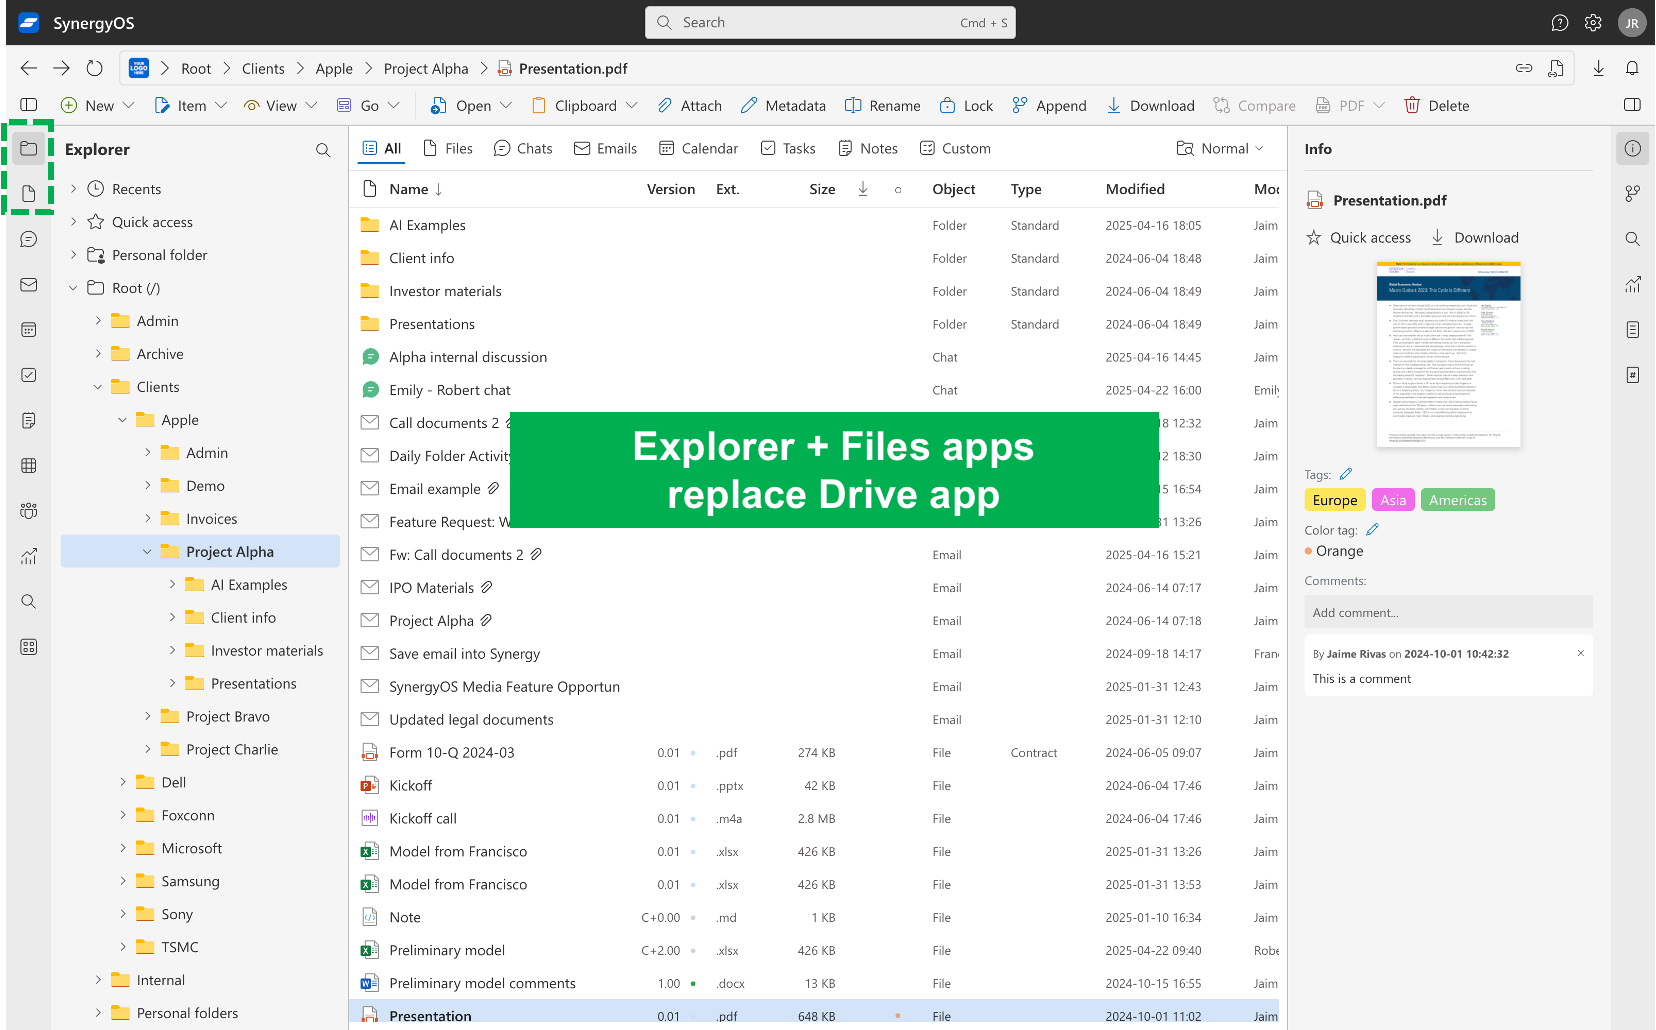
Task: Expand the Microsoft folder in tree
Action: coord(123,848)
